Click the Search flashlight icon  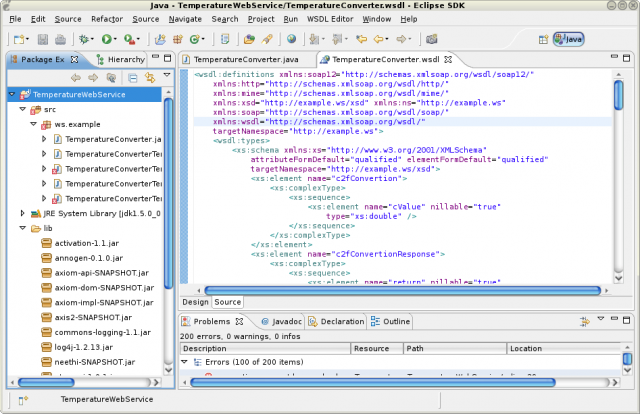[267, 39]
